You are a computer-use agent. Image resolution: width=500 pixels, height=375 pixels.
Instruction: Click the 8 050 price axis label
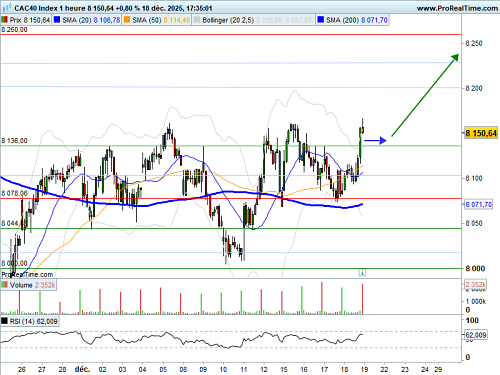474,223
